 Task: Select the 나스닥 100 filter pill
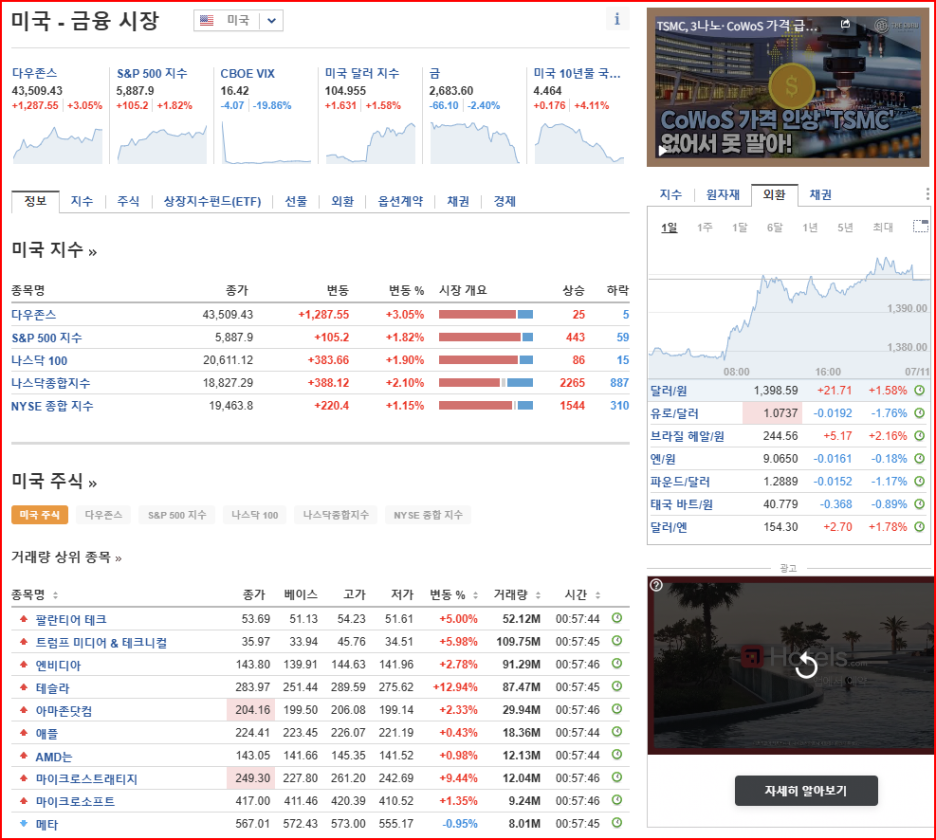[254, 515]
